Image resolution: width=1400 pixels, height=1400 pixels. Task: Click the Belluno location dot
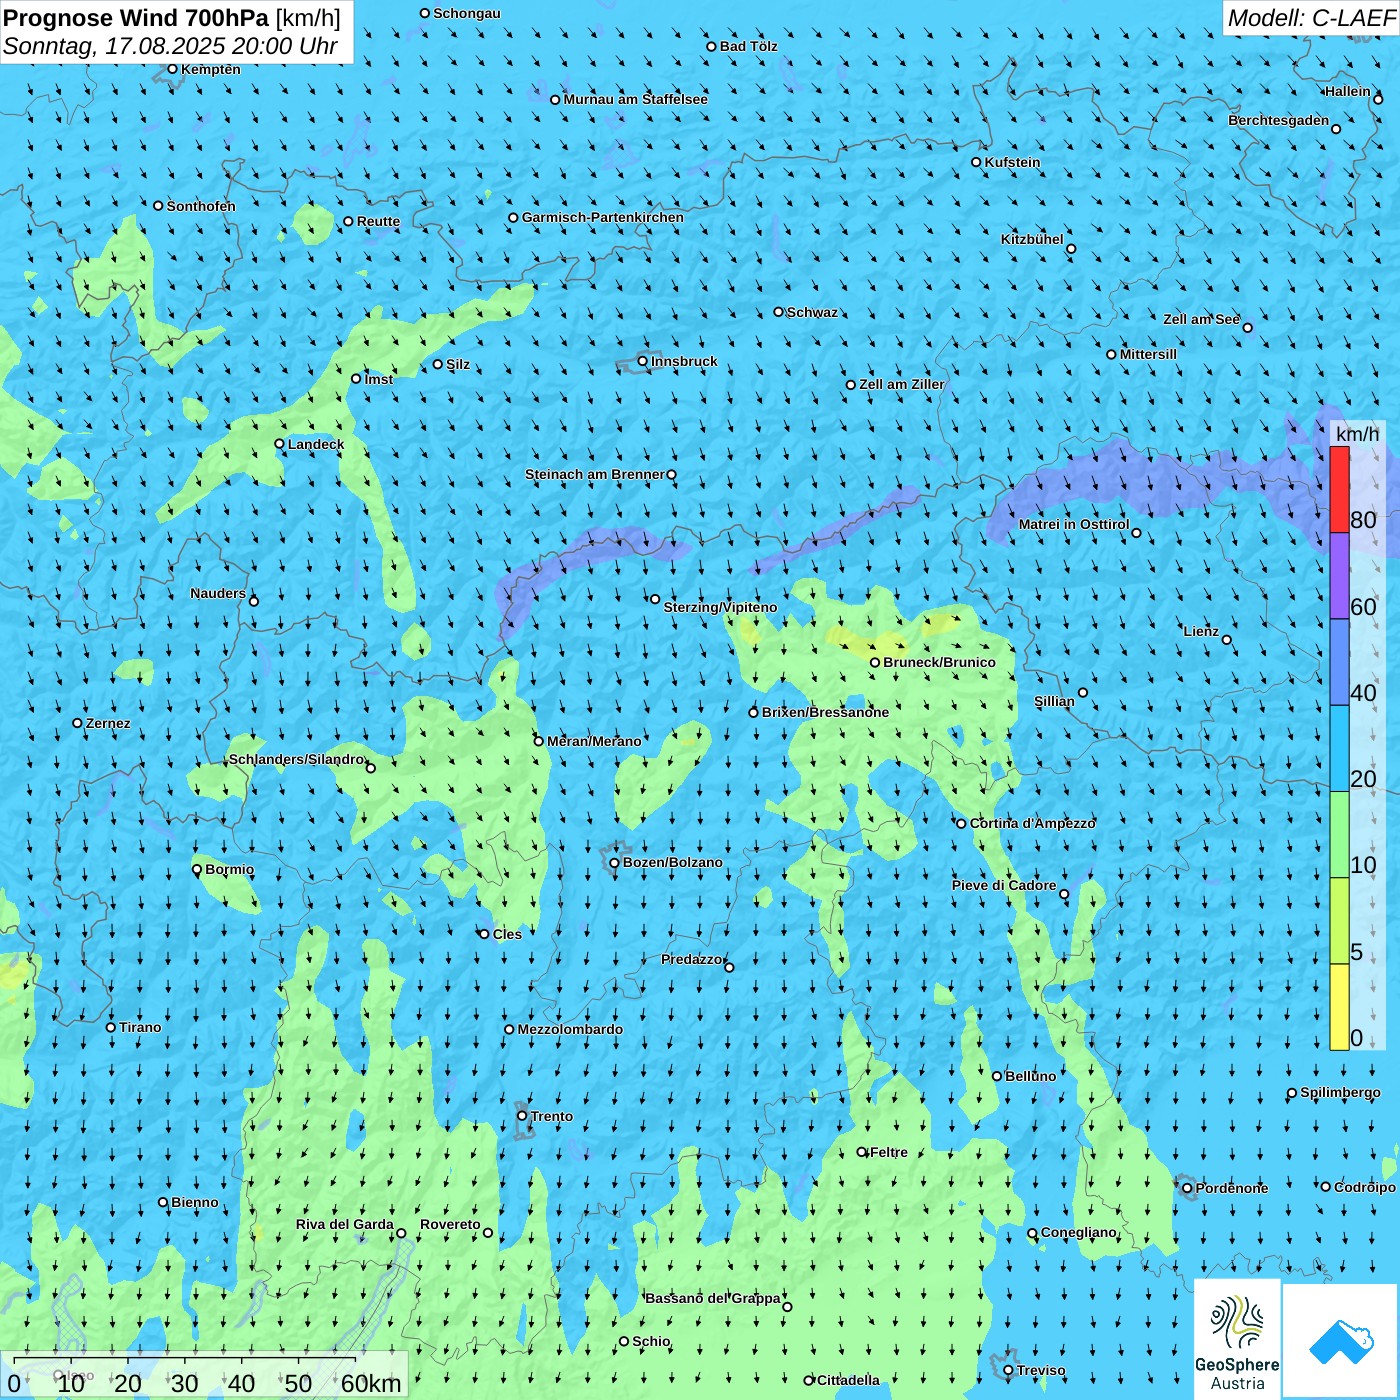tap(997, 1076)
